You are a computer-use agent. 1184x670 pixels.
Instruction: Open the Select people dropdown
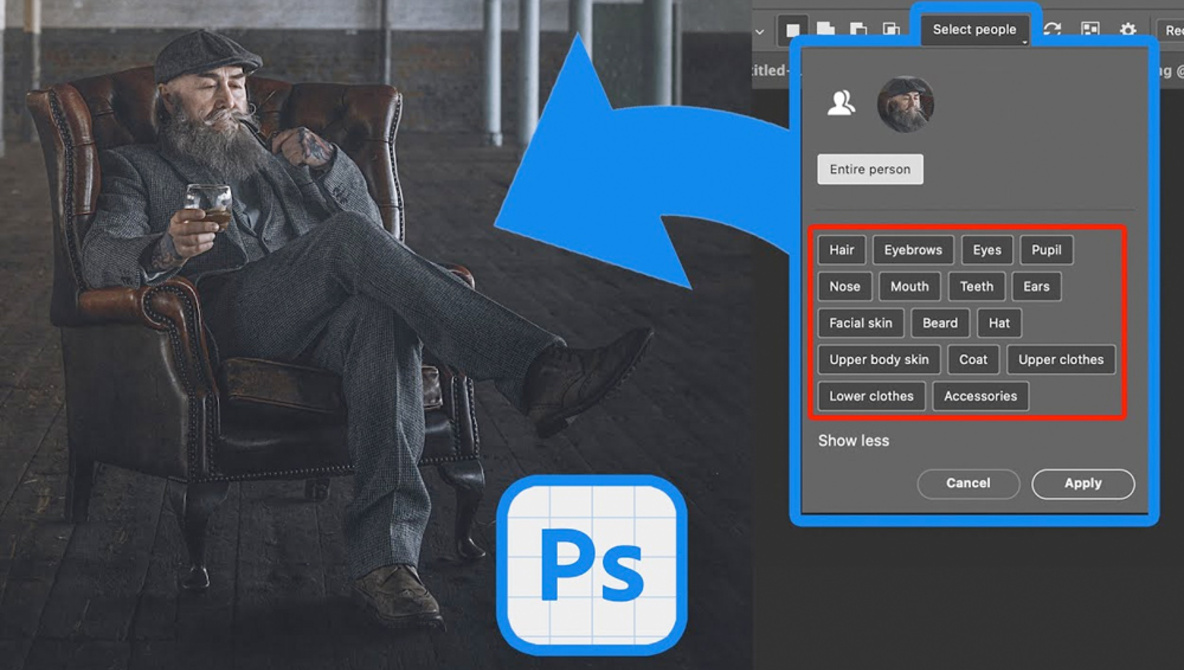pos(975,29)
